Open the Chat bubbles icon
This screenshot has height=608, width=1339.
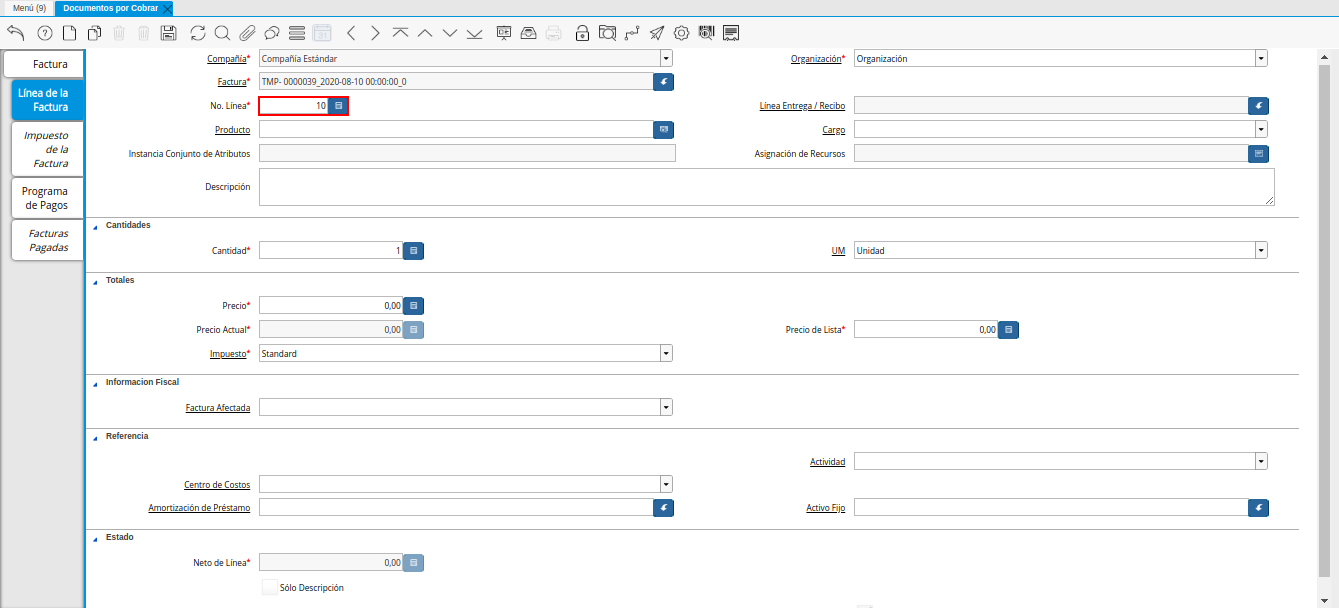coord(271,33)
